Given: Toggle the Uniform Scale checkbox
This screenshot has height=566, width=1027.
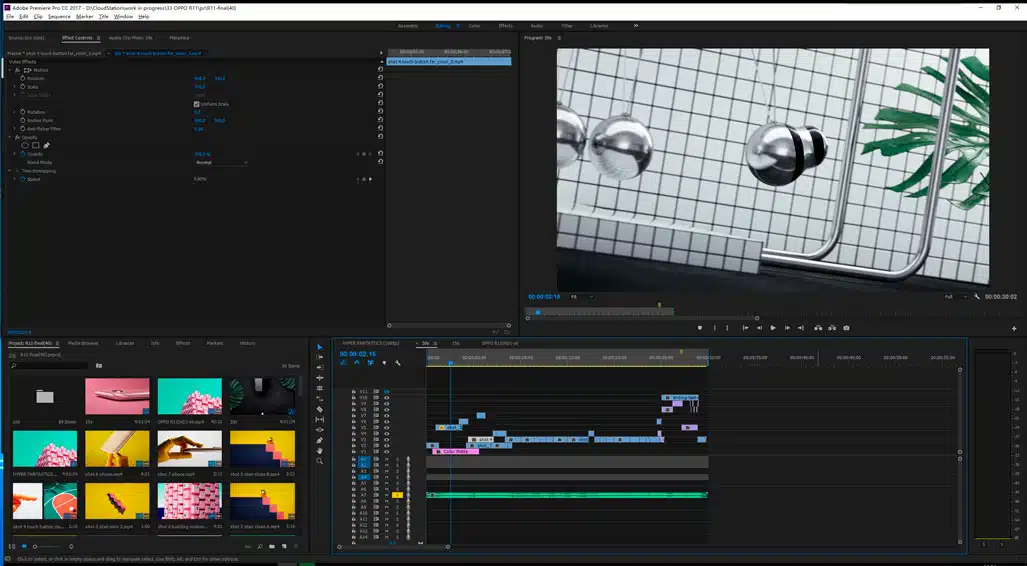Looking at the screenshot, I should 196,104.
